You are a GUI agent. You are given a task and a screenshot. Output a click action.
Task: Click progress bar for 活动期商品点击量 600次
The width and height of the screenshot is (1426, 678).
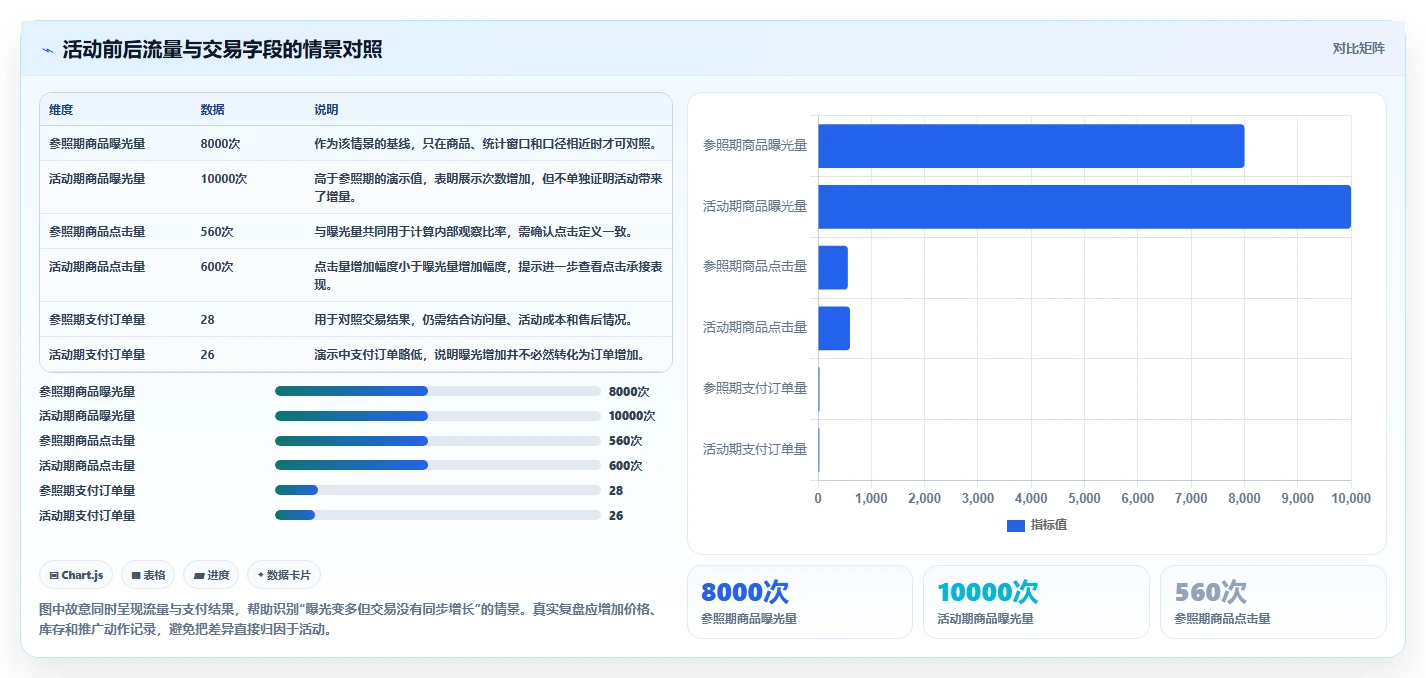(438, 465)
